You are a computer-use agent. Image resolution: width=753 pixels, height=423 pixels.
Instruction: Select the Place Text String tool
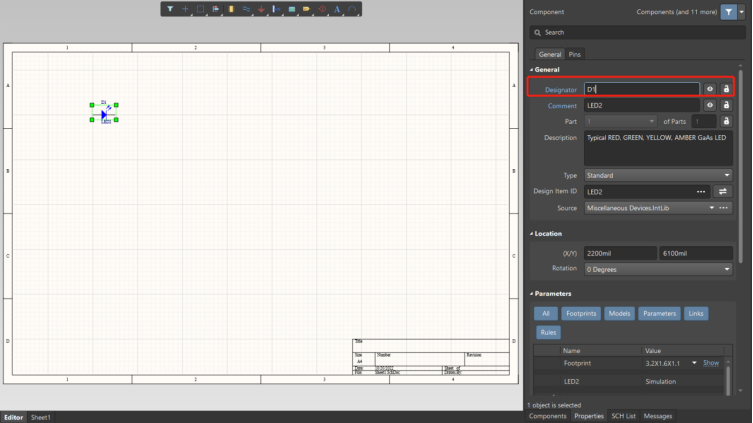coord(337,9)
